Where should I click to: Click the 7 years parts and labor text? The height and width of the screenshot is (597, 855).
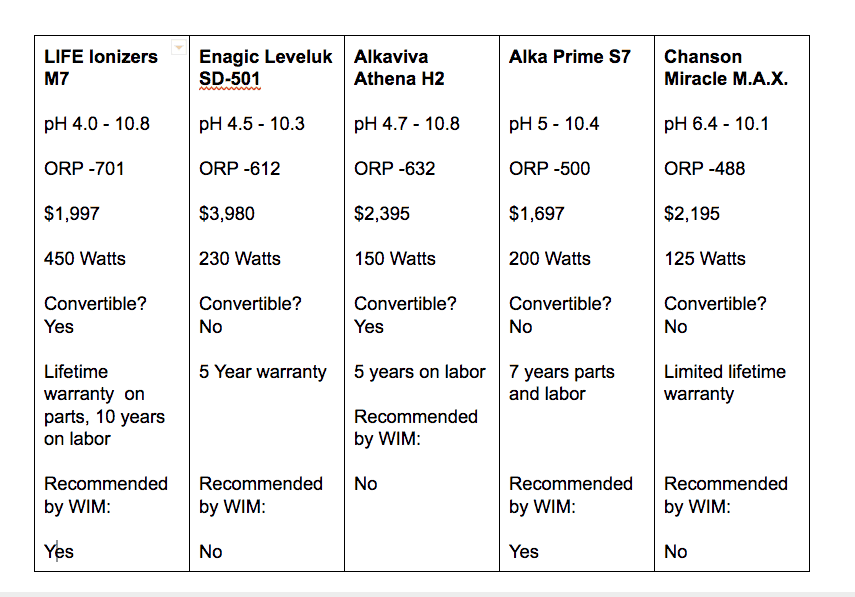tap(562, 383)
